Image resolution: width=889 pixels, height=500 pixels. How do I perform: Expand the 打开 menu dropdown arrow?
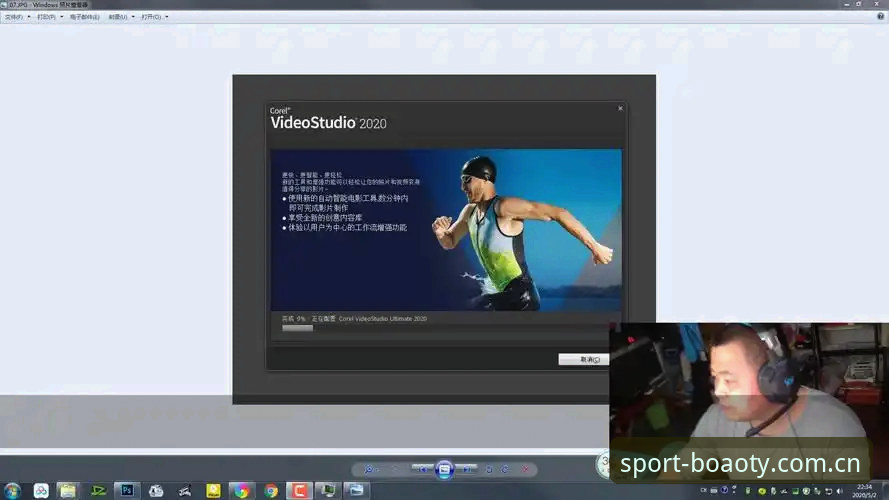click(167, 17)
